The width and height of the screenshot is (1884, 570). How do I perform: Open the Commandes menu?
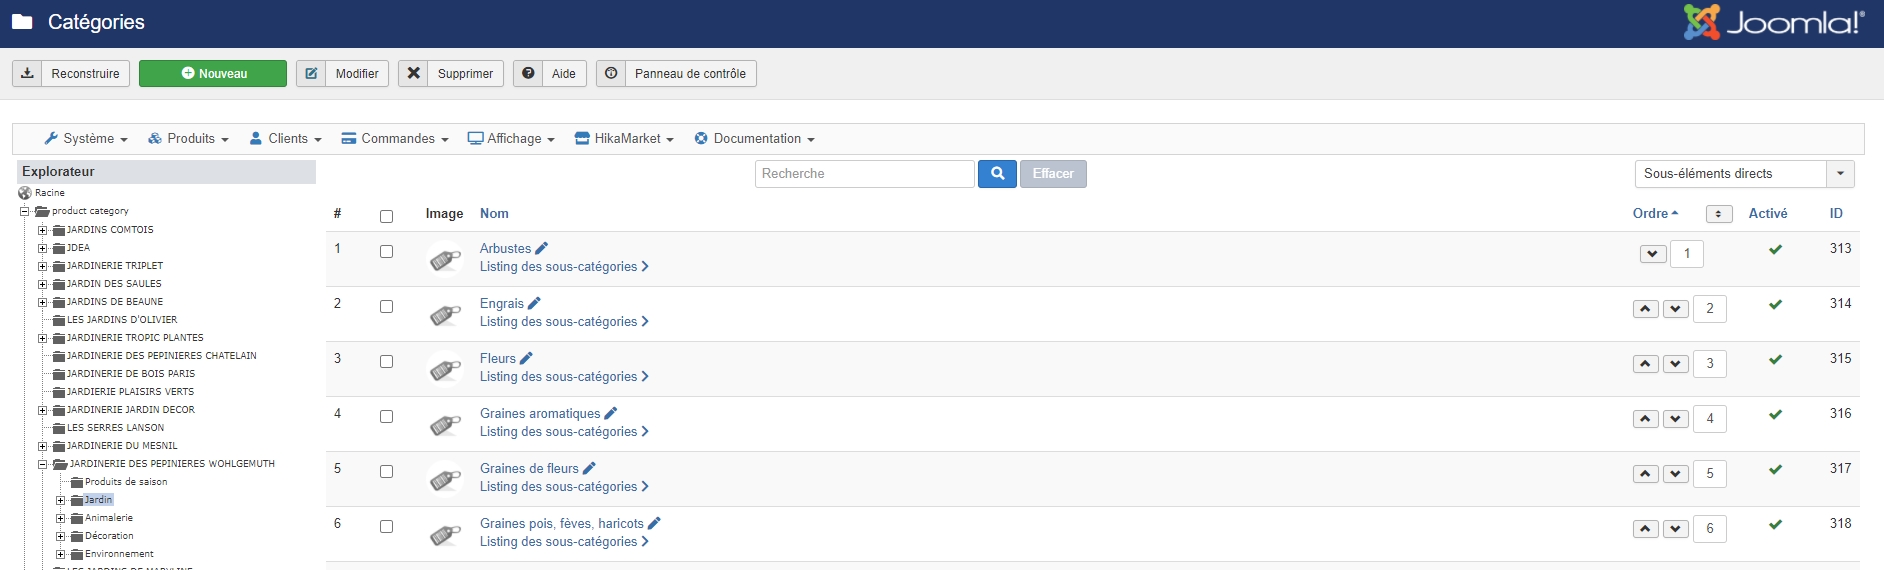coord(395,139)
